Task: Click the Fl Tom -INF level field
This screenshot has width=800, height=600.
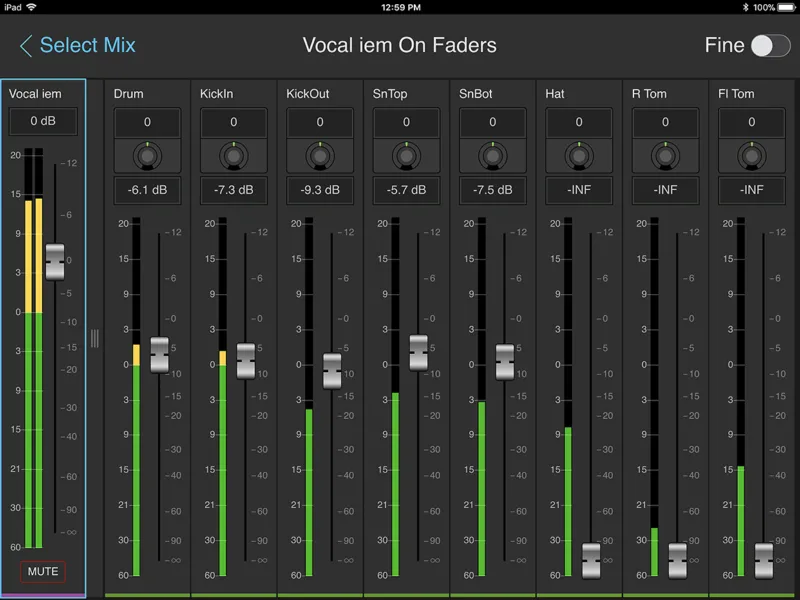Action: click(752, 190)
